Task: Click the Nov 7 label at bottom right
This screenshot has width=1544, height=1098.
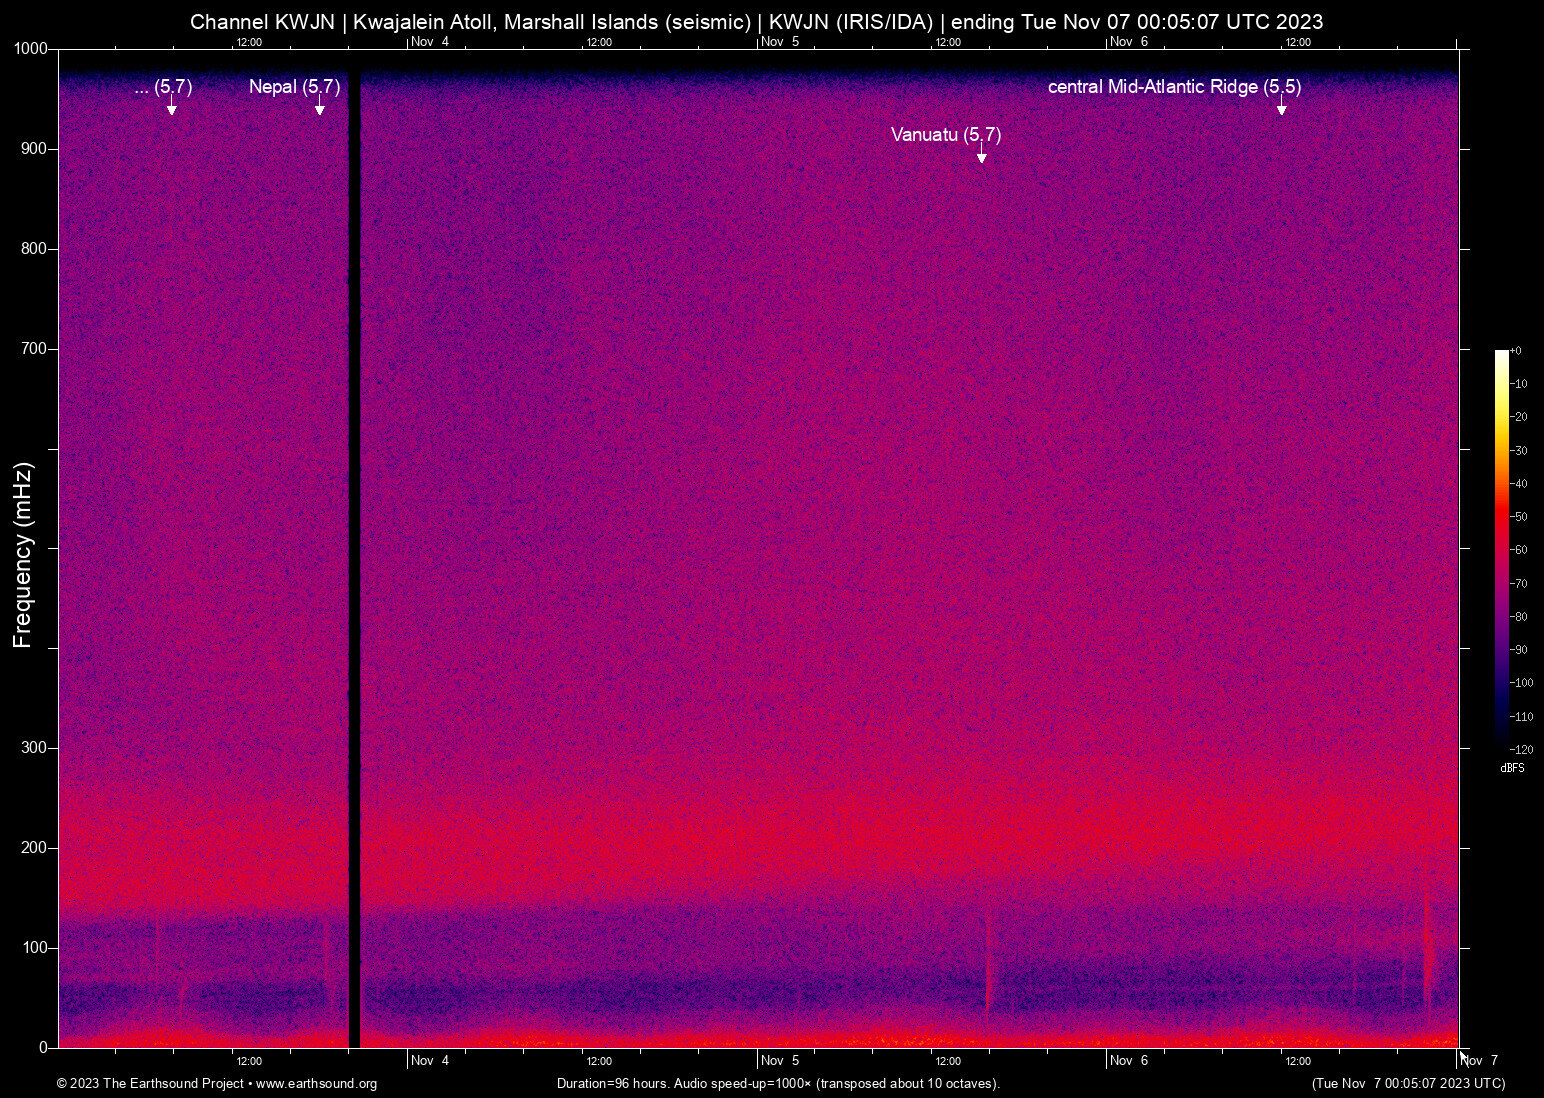Action: (x=1481, y=1061)
